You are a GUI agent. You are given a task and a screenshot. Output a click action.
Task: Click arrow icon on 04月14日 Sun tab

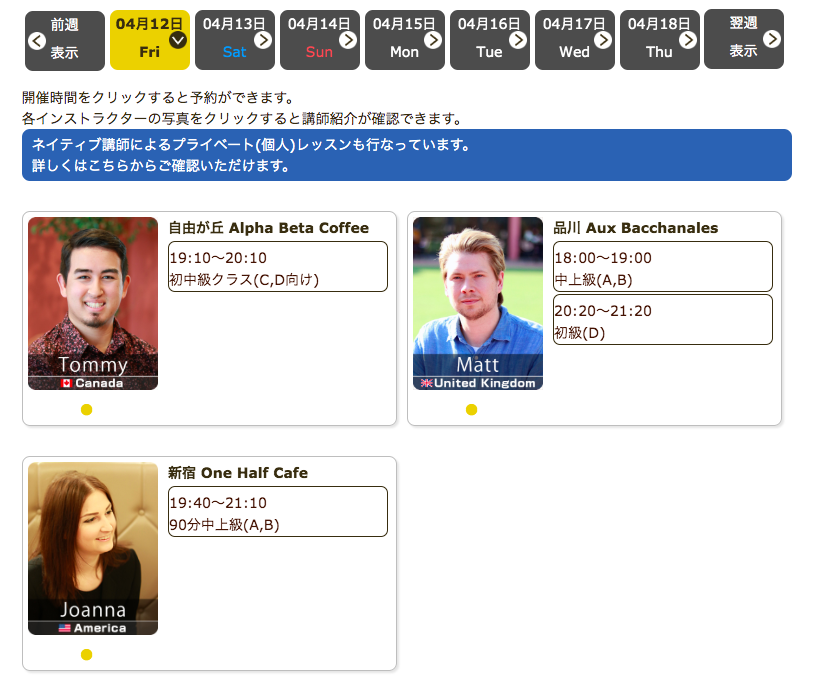(348, 40)
